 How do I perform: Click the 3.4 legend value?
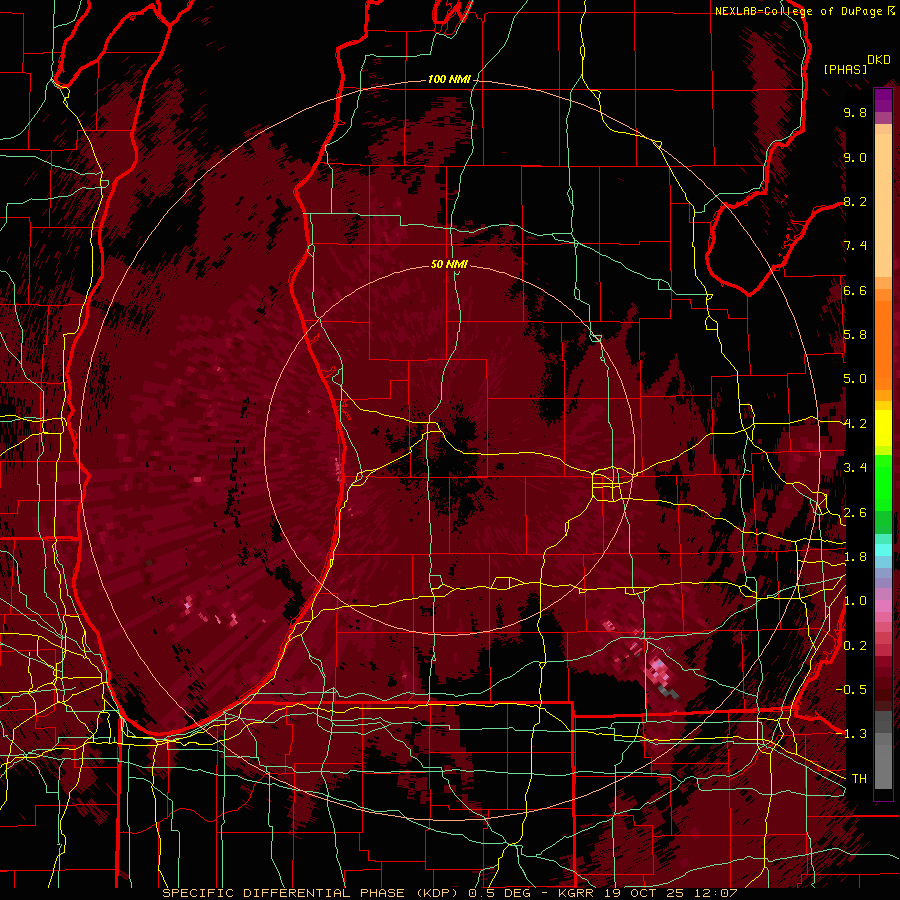[x=855, y=468]
